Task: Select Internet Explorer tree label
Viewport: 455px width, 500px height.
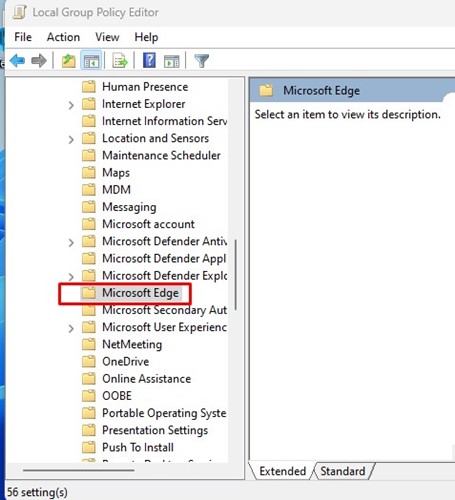Action: 143,104
